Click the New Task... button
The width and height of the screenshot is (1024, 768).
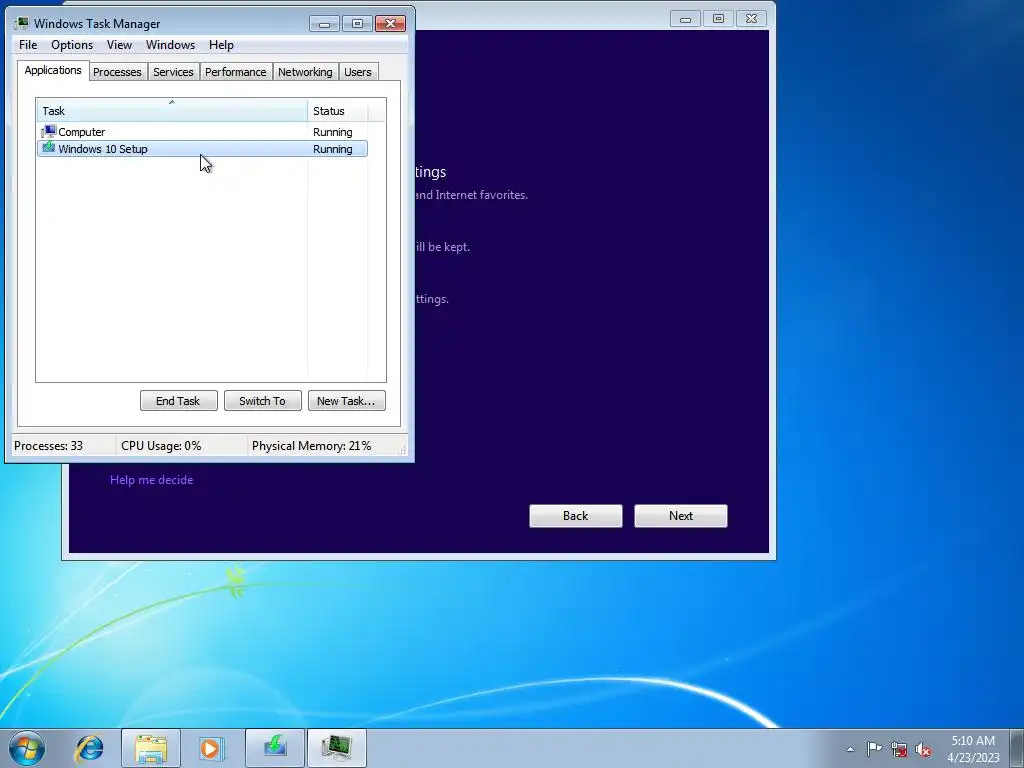346,401
